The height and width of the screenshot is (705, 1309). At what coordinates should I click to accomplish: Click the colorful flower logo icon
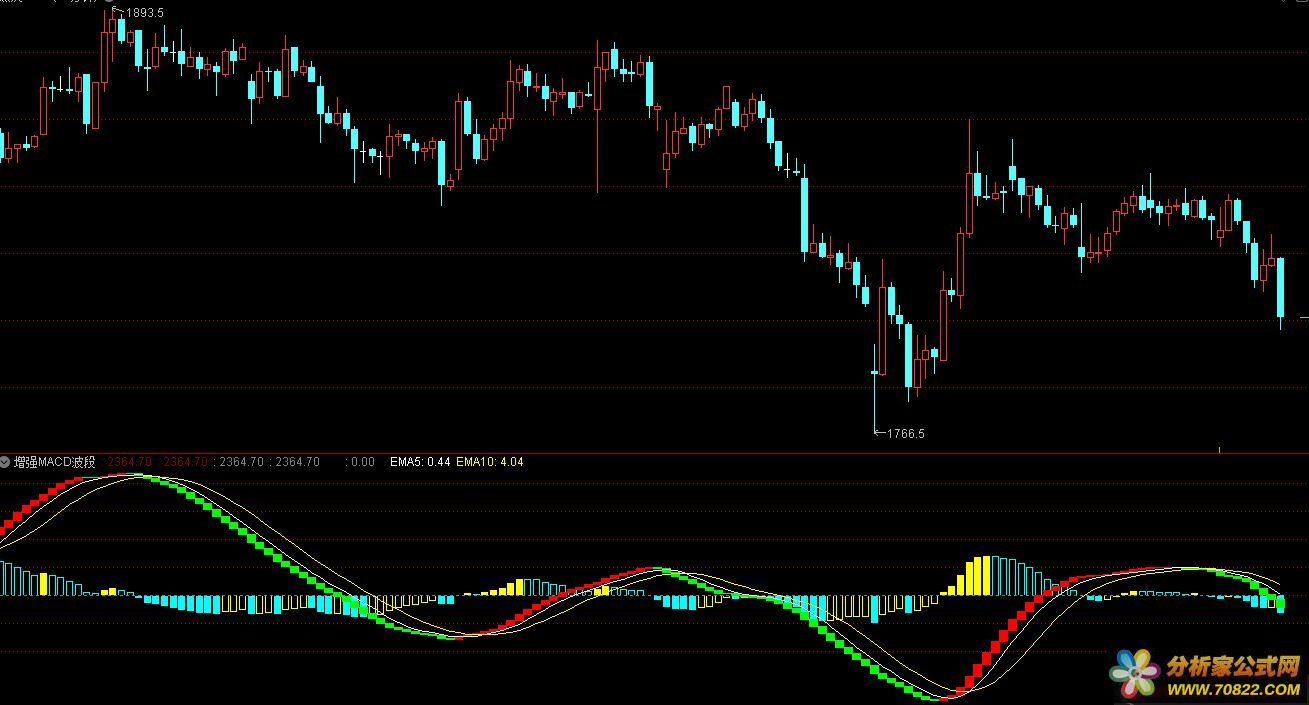(1136, 674)
